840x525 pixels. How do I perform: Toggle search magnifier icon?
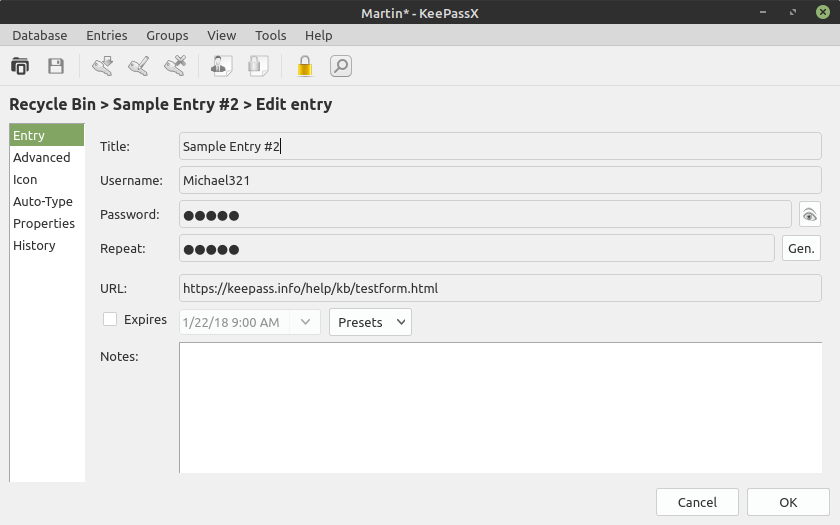341,66
